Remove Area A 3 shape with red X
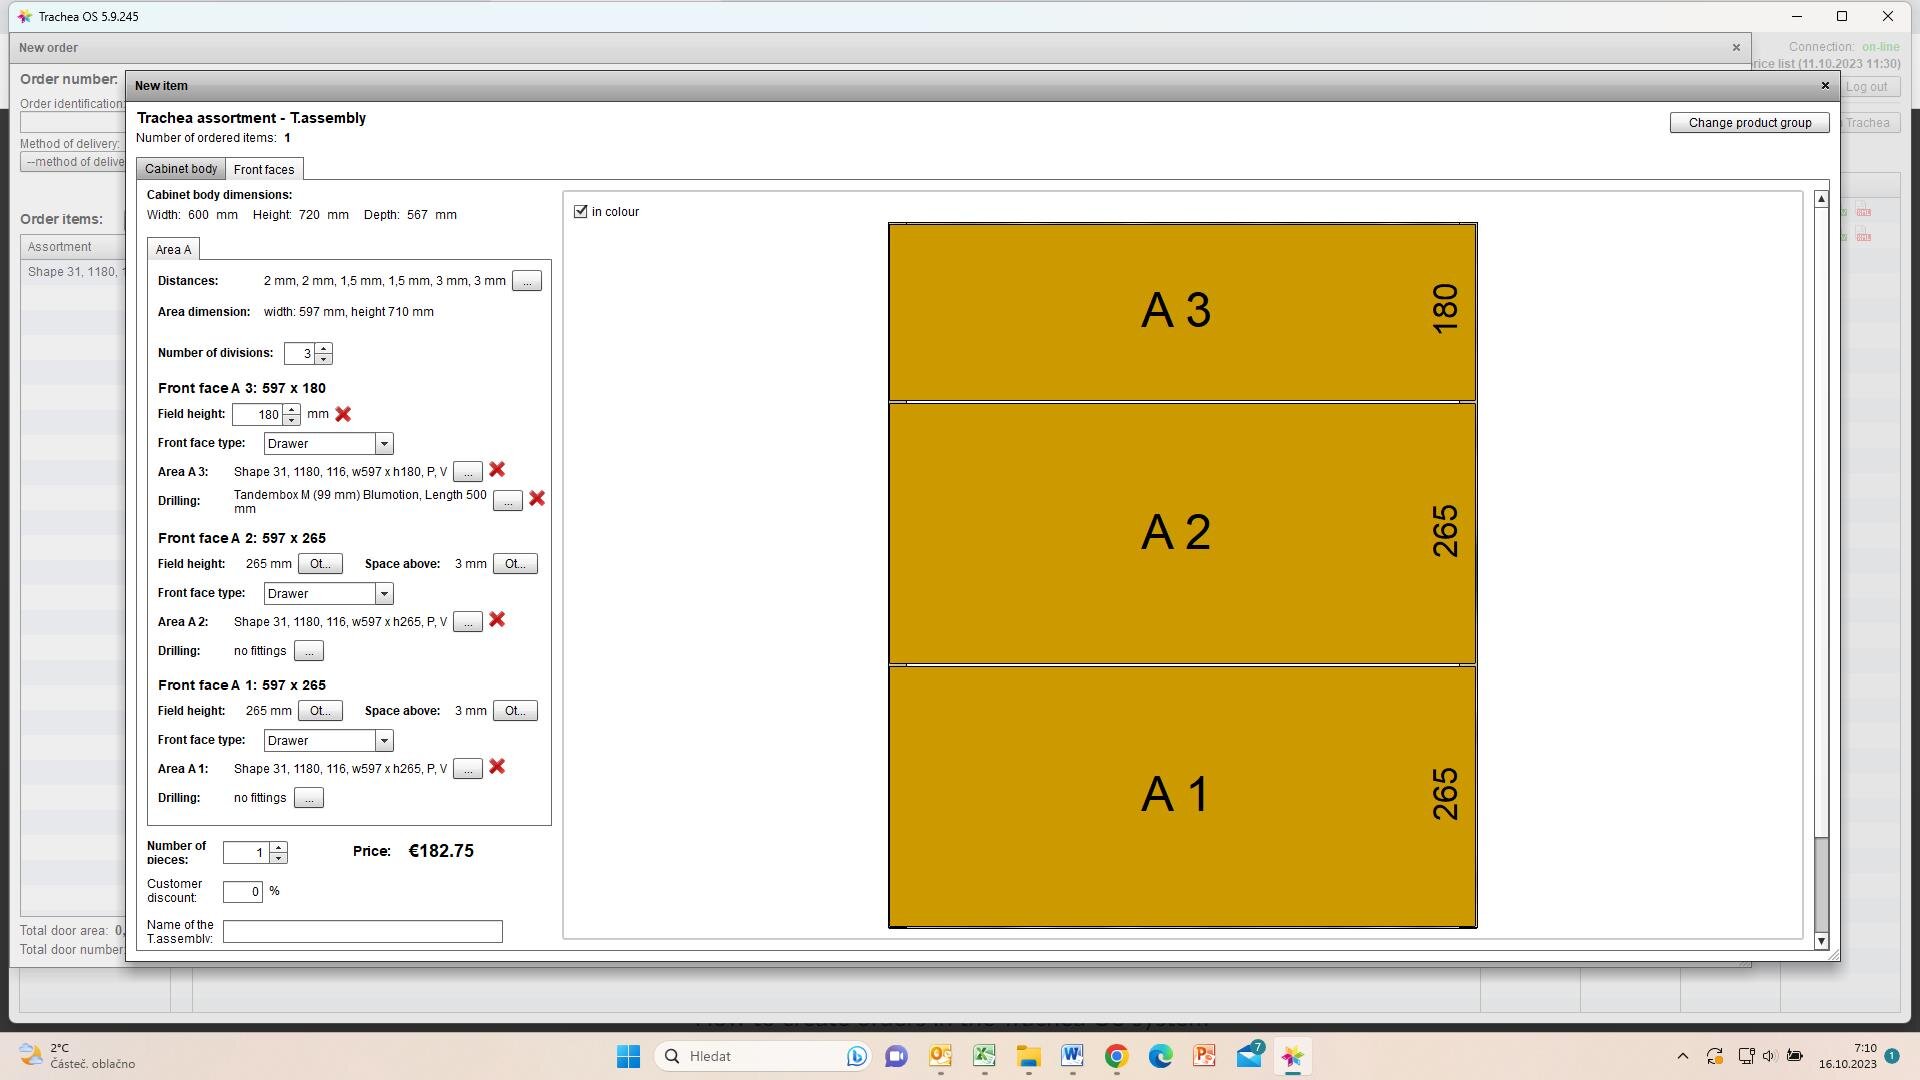This screenshot has width=1920, height=1080. [497, 470]
